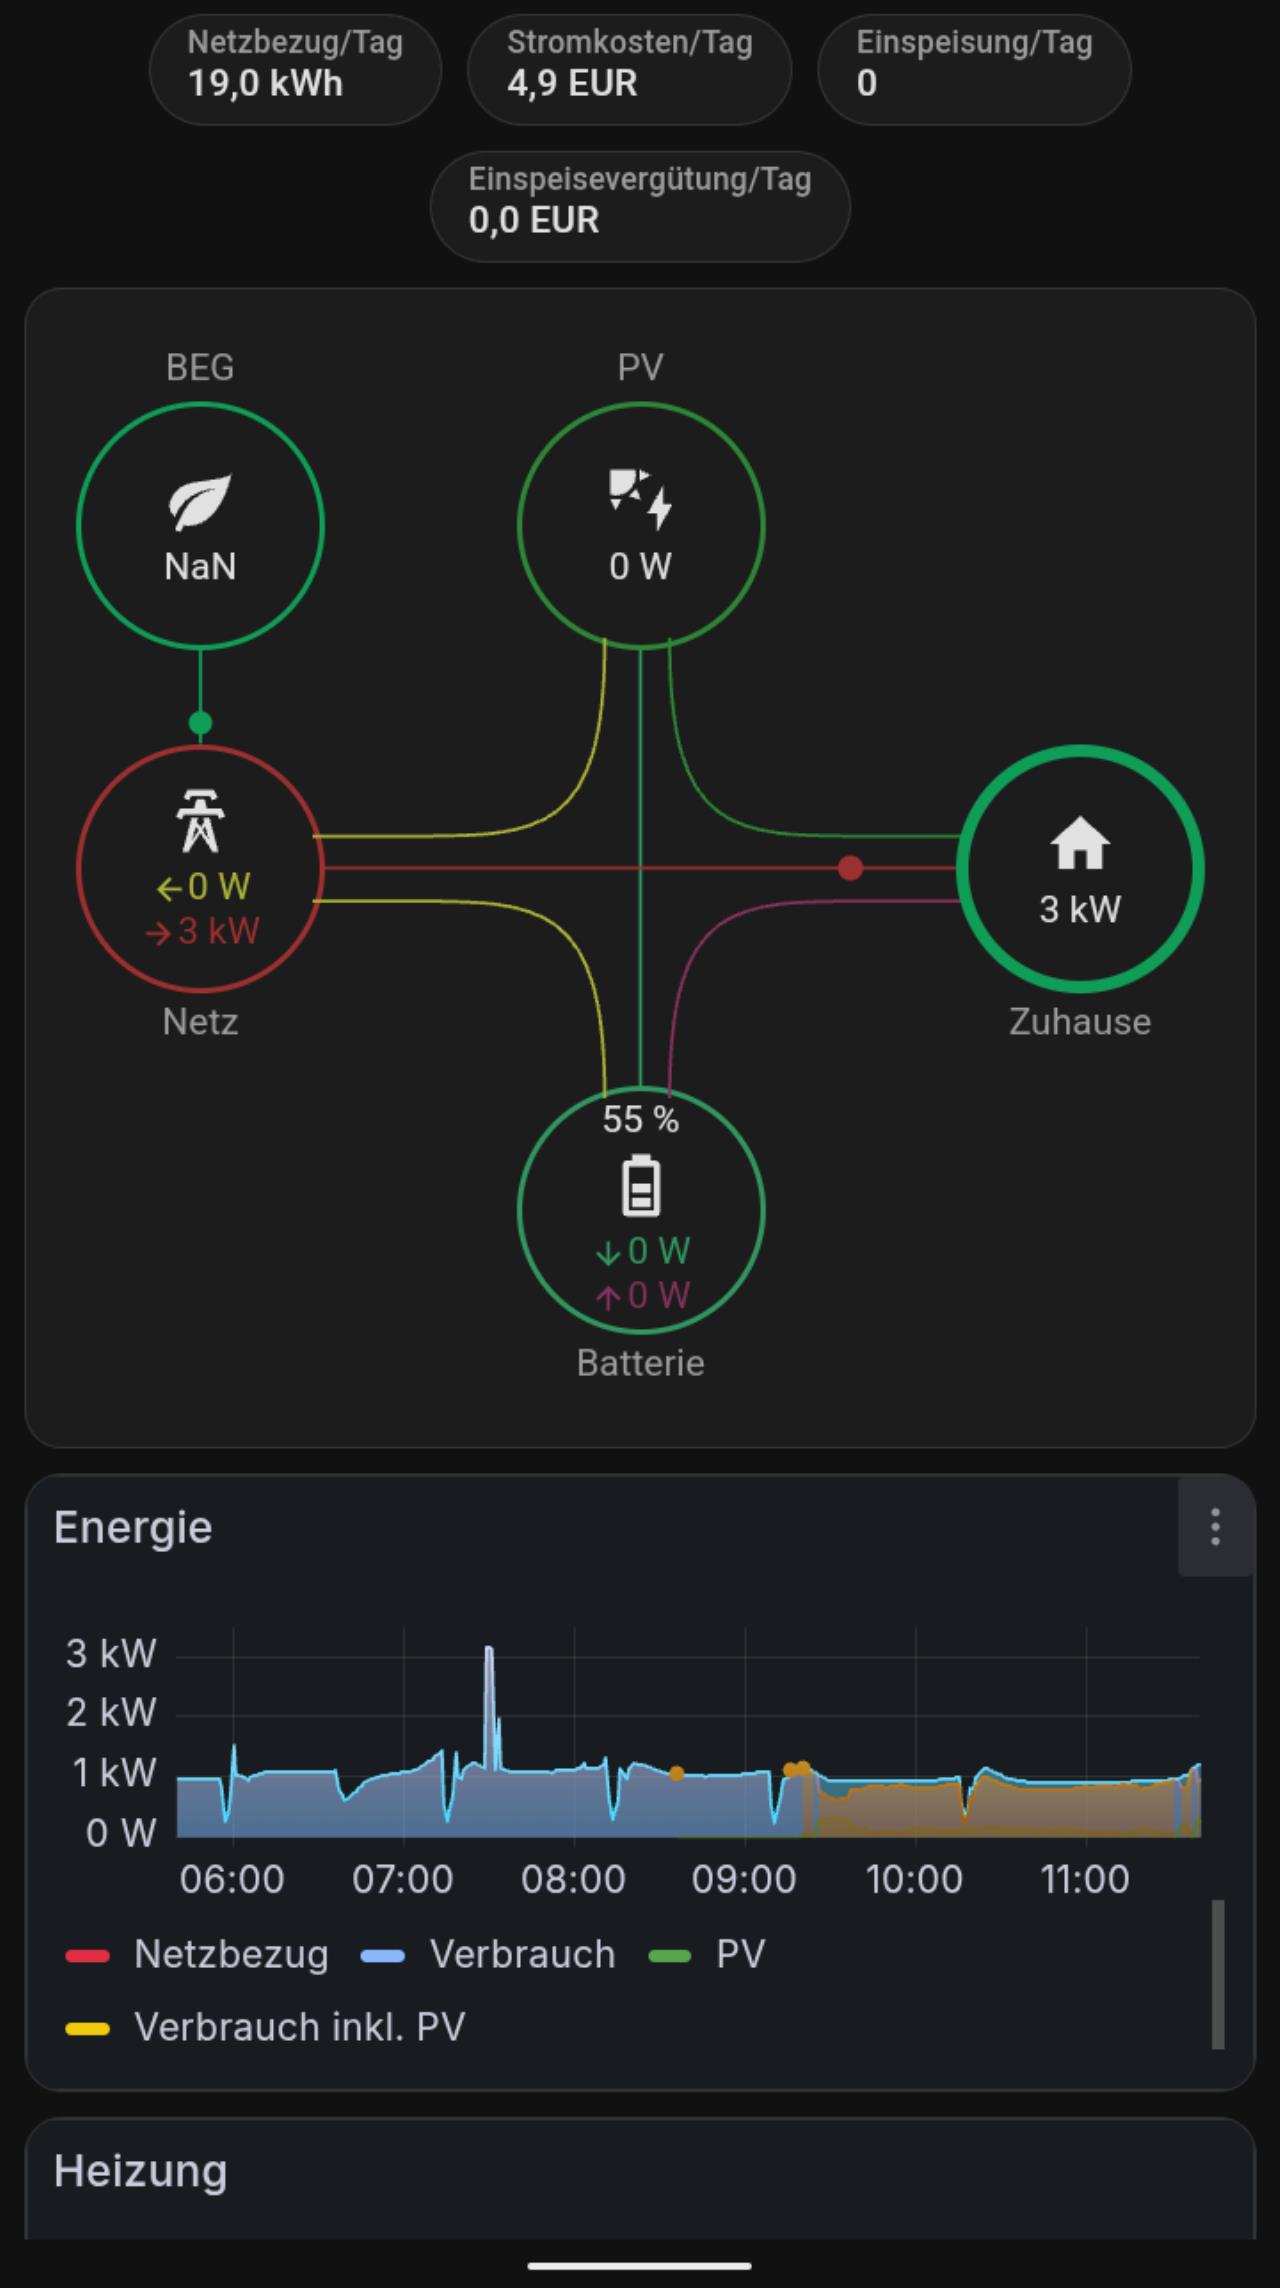The height and width of the screenshot is (2288, 1280).
Task: Toggle the Verbrauch legend series
Action: [x=489, y=1954]
